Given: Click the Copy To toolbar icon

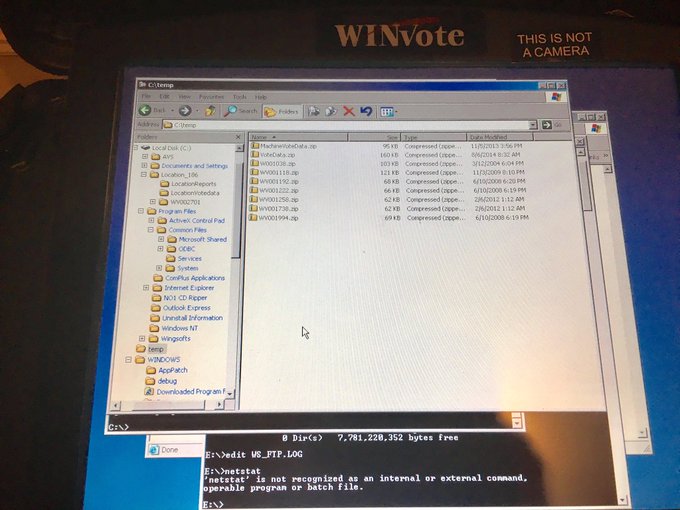Looking at the screenshot, I should click(x=331, y=111).
